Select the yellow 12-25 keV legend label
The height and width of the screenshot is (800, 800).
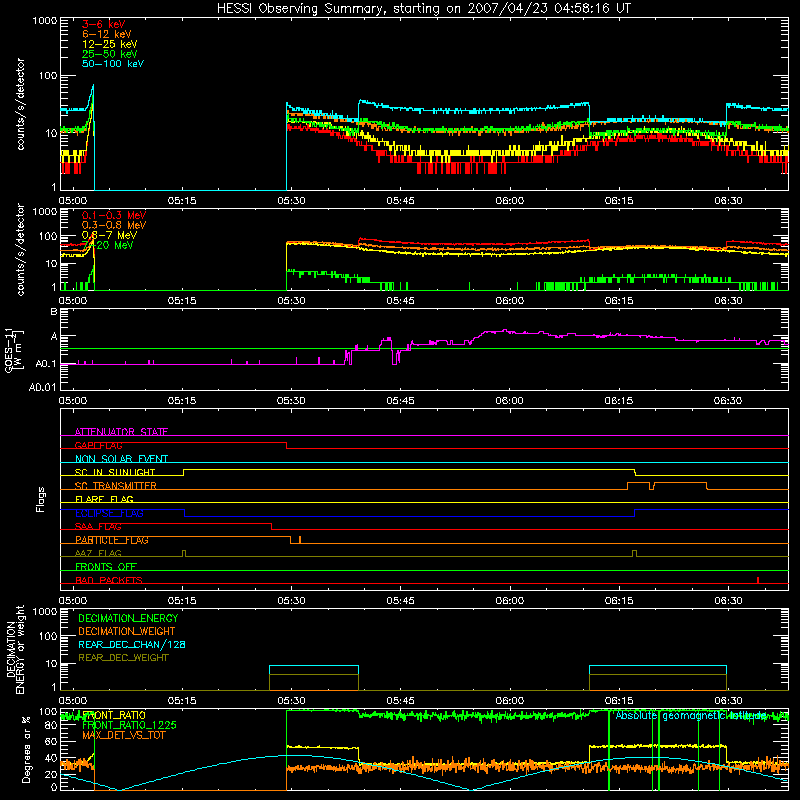click(x=109, y=44)
